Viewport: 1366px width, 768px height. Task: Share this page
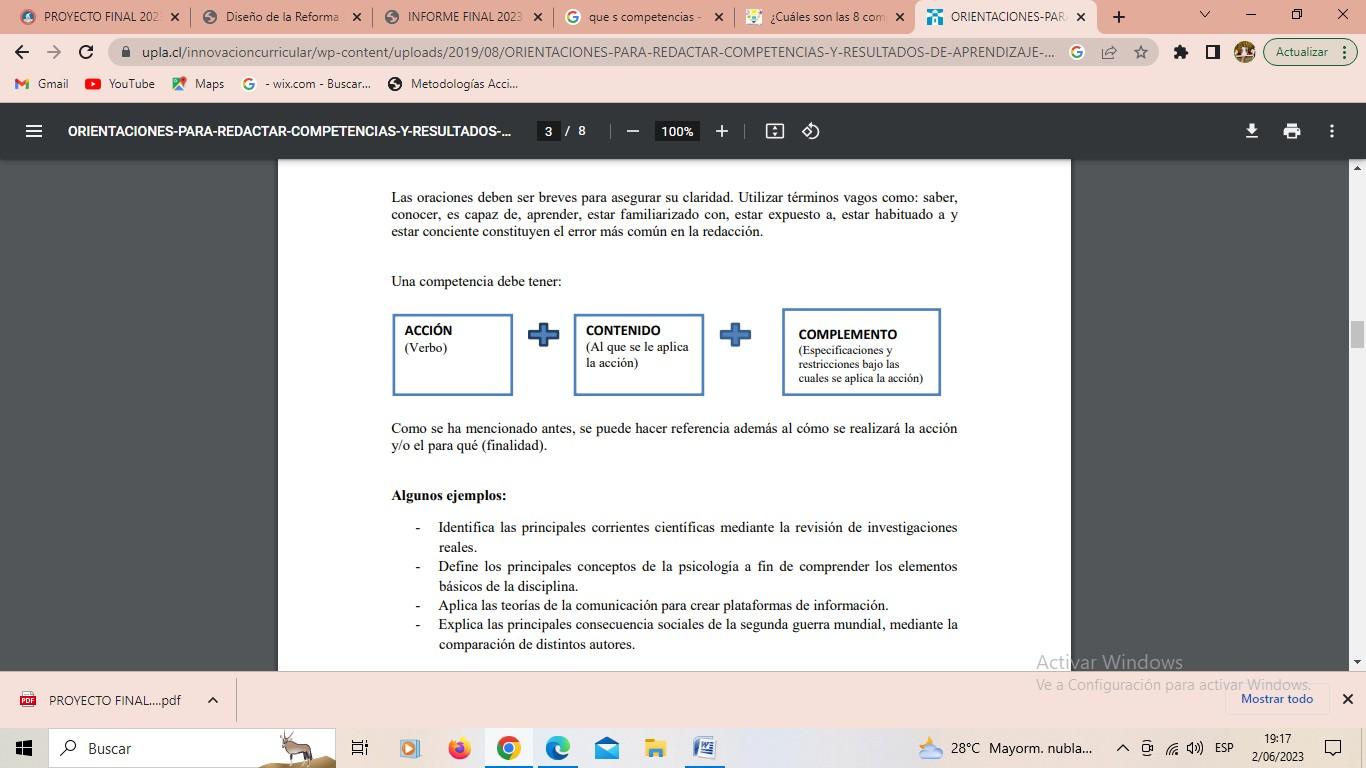point(1109,52)
